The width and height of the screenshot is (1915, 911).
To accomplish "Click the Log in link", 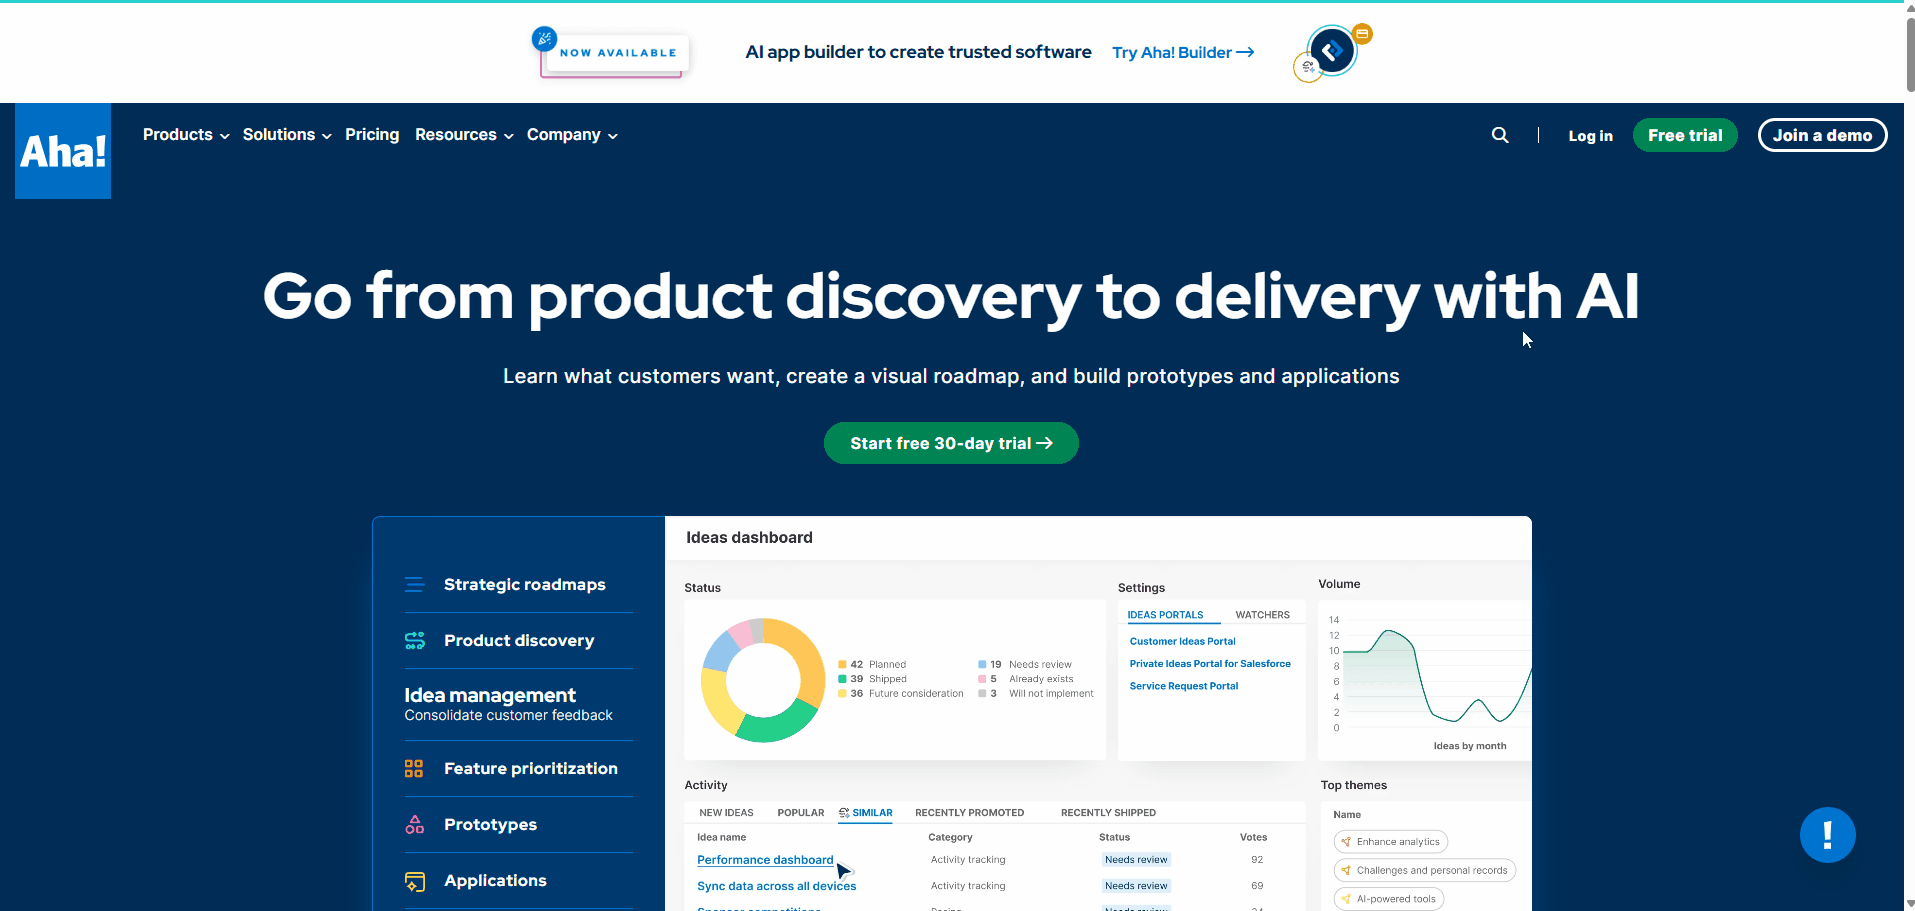I will tap(1590, 136).
